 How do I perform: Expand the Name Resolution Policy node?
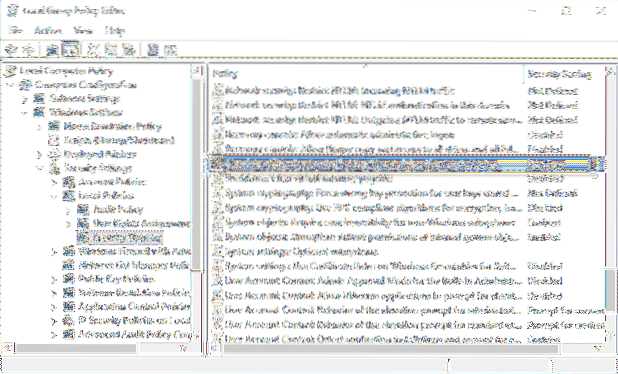click(39, 127)
